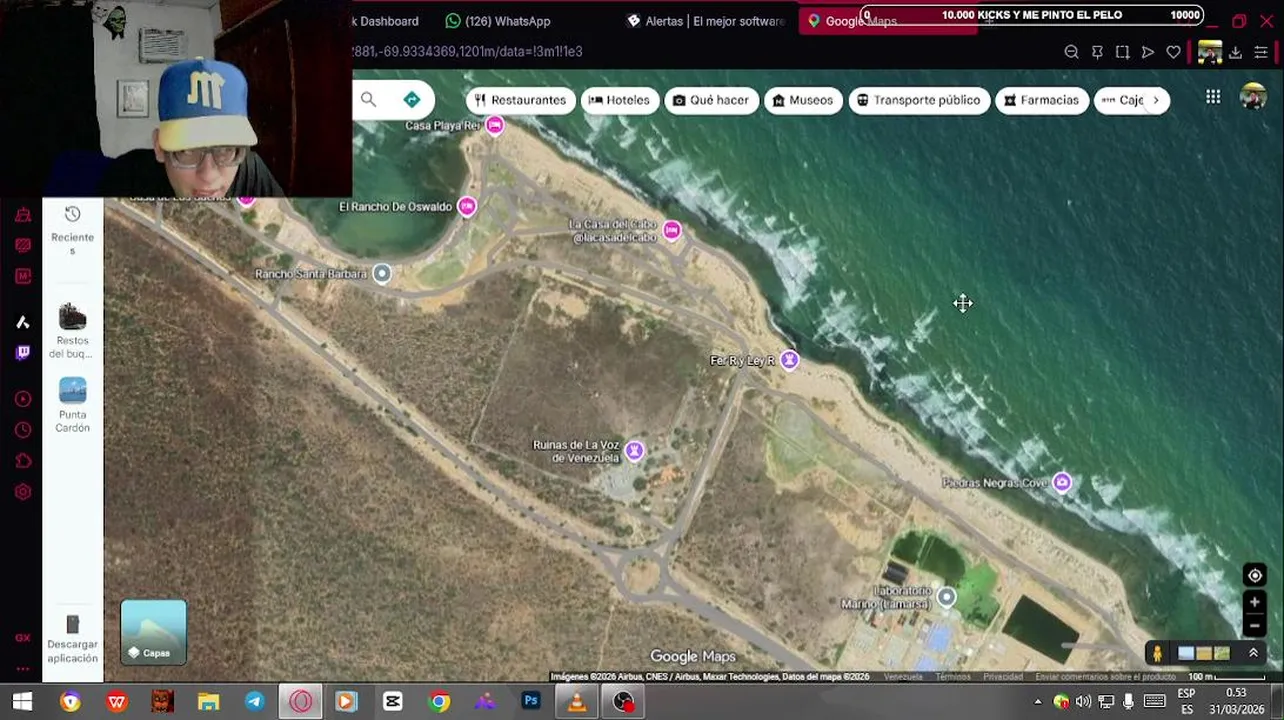The width and height of the screenshot is (1284, 720).
Task: Take a snapshot with the capture icon
Action: click(1122, 52)
